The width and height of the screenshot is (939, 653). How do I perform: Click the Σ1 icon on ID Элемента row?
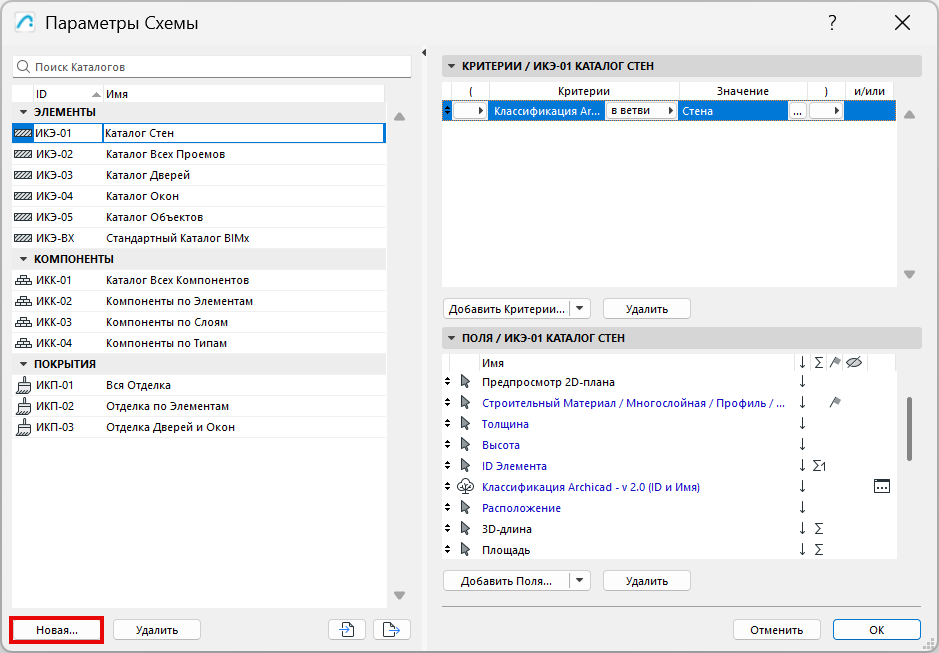coord(819,466)
